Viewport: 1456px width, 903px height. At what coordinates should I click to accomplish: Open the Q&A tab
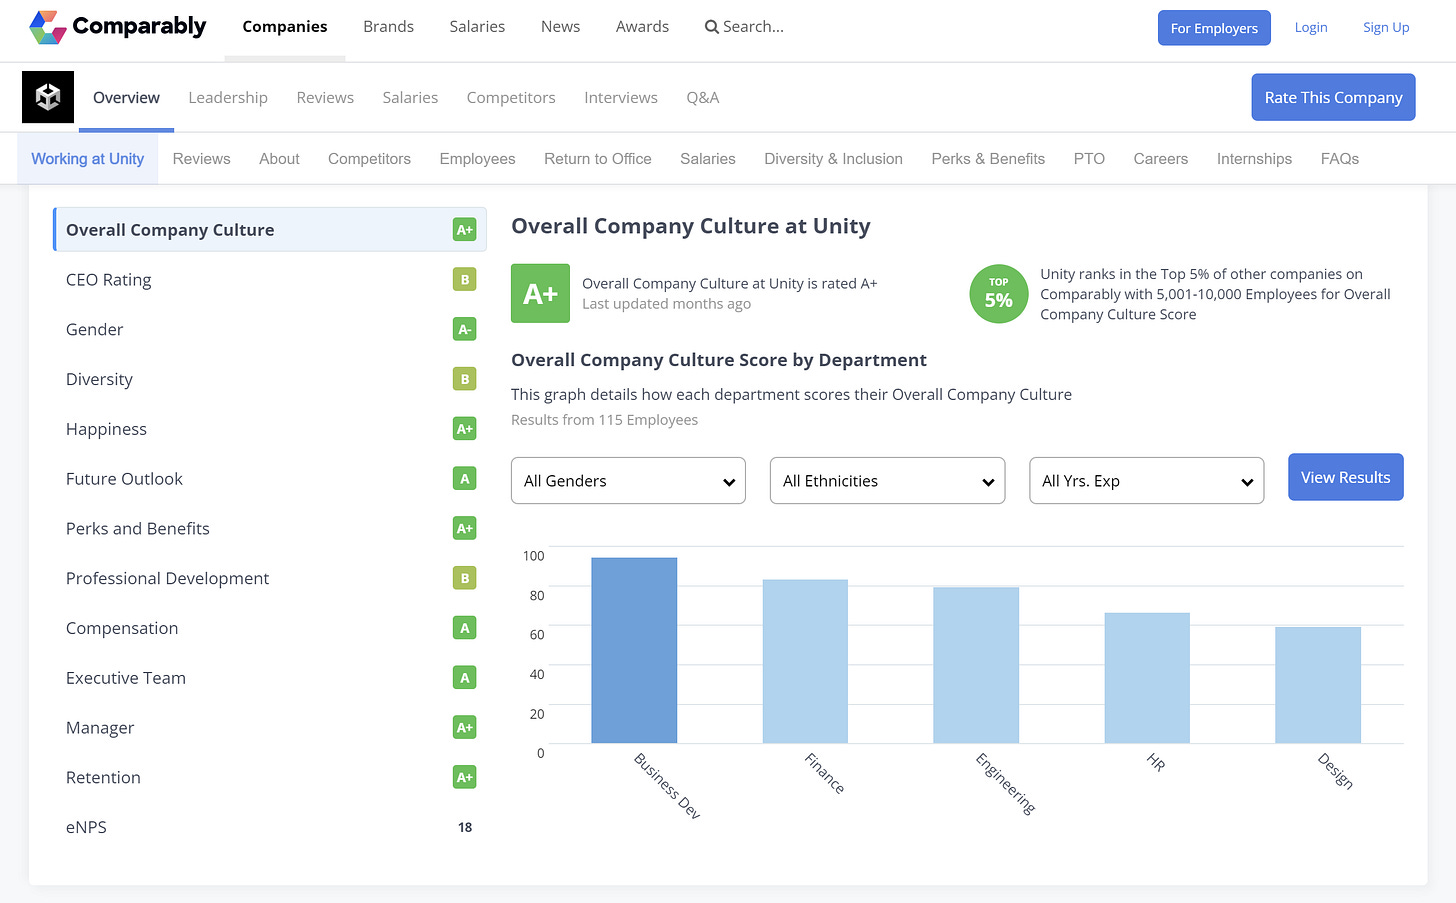[703, 98]
